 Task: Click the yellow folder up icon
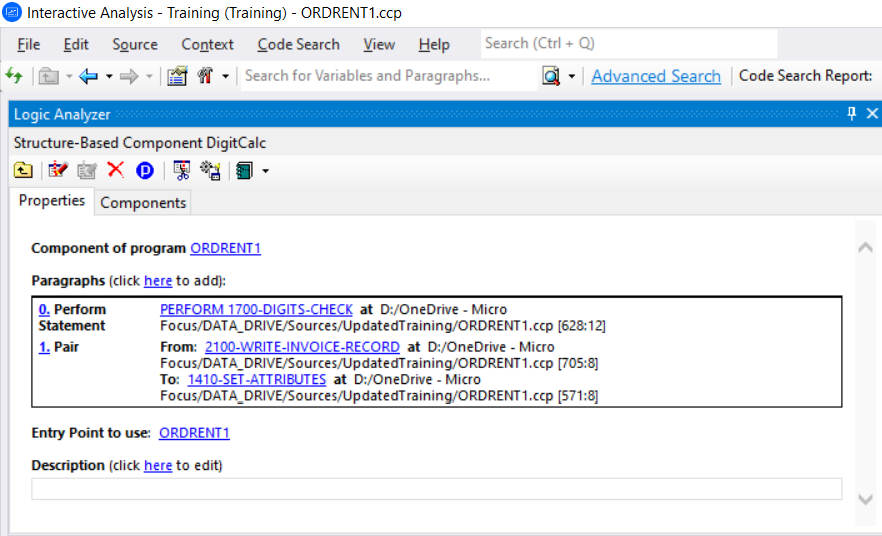(x=23, y=170)
